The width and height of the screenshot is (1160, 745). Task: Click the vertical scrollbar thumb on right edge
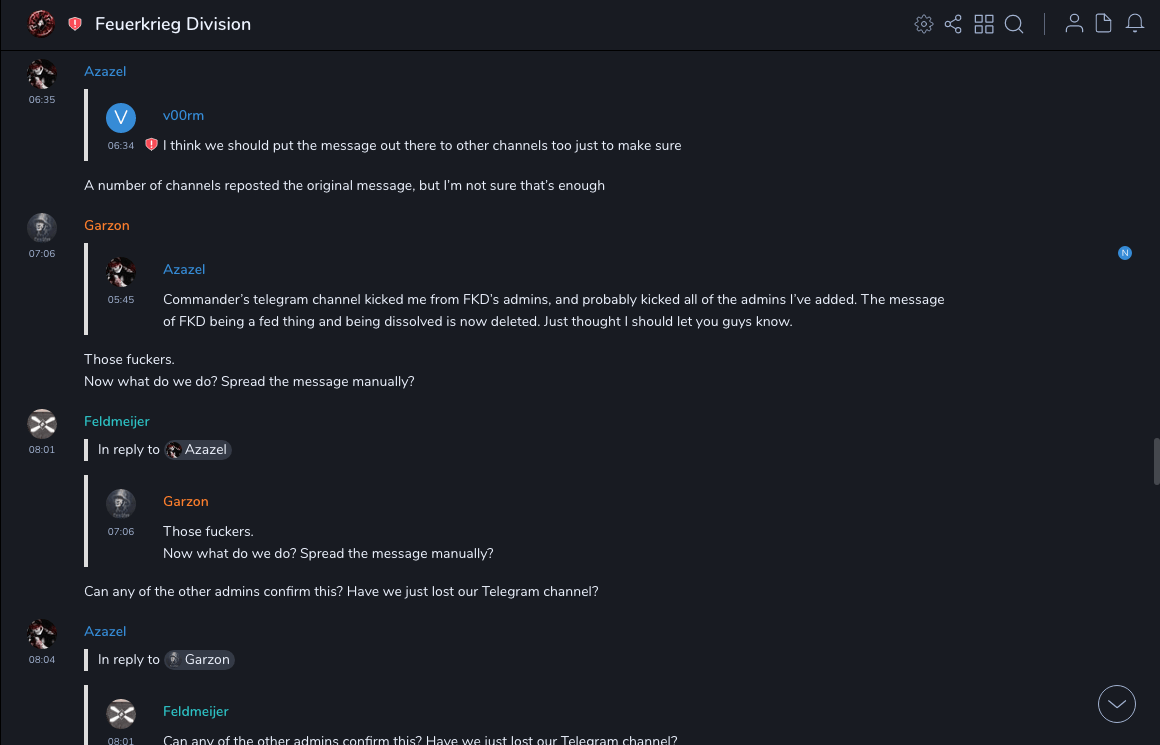tap(1155, 461)
